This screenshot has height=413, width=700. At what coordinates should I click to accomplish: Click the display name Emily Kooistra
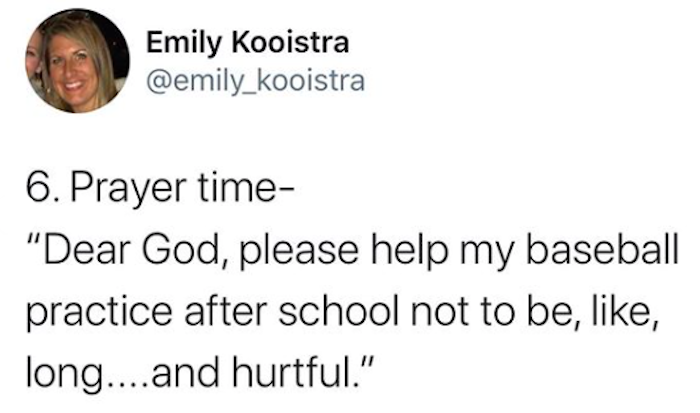point(248,43)
